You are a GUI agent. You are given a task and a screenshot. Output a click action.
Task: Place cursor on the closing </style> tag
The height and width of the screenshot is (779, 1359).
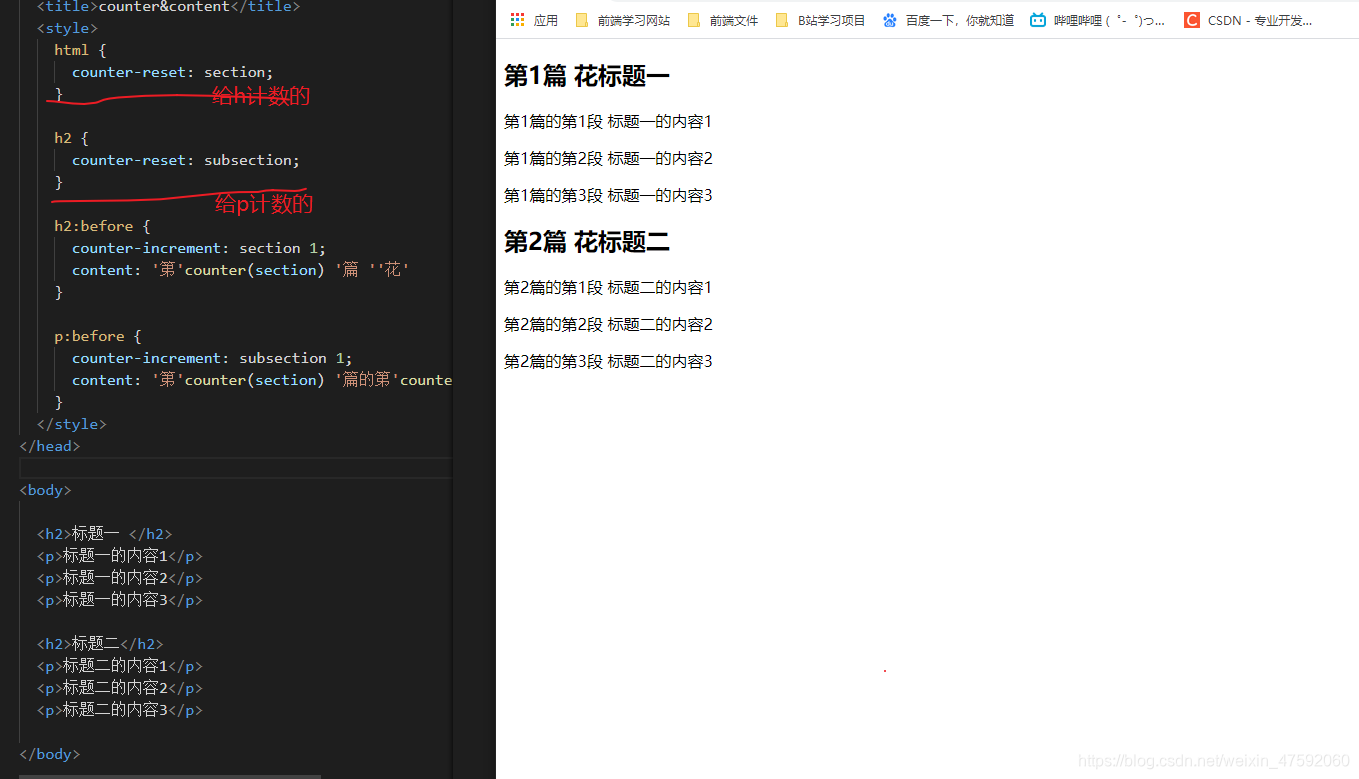pos(71,424)
